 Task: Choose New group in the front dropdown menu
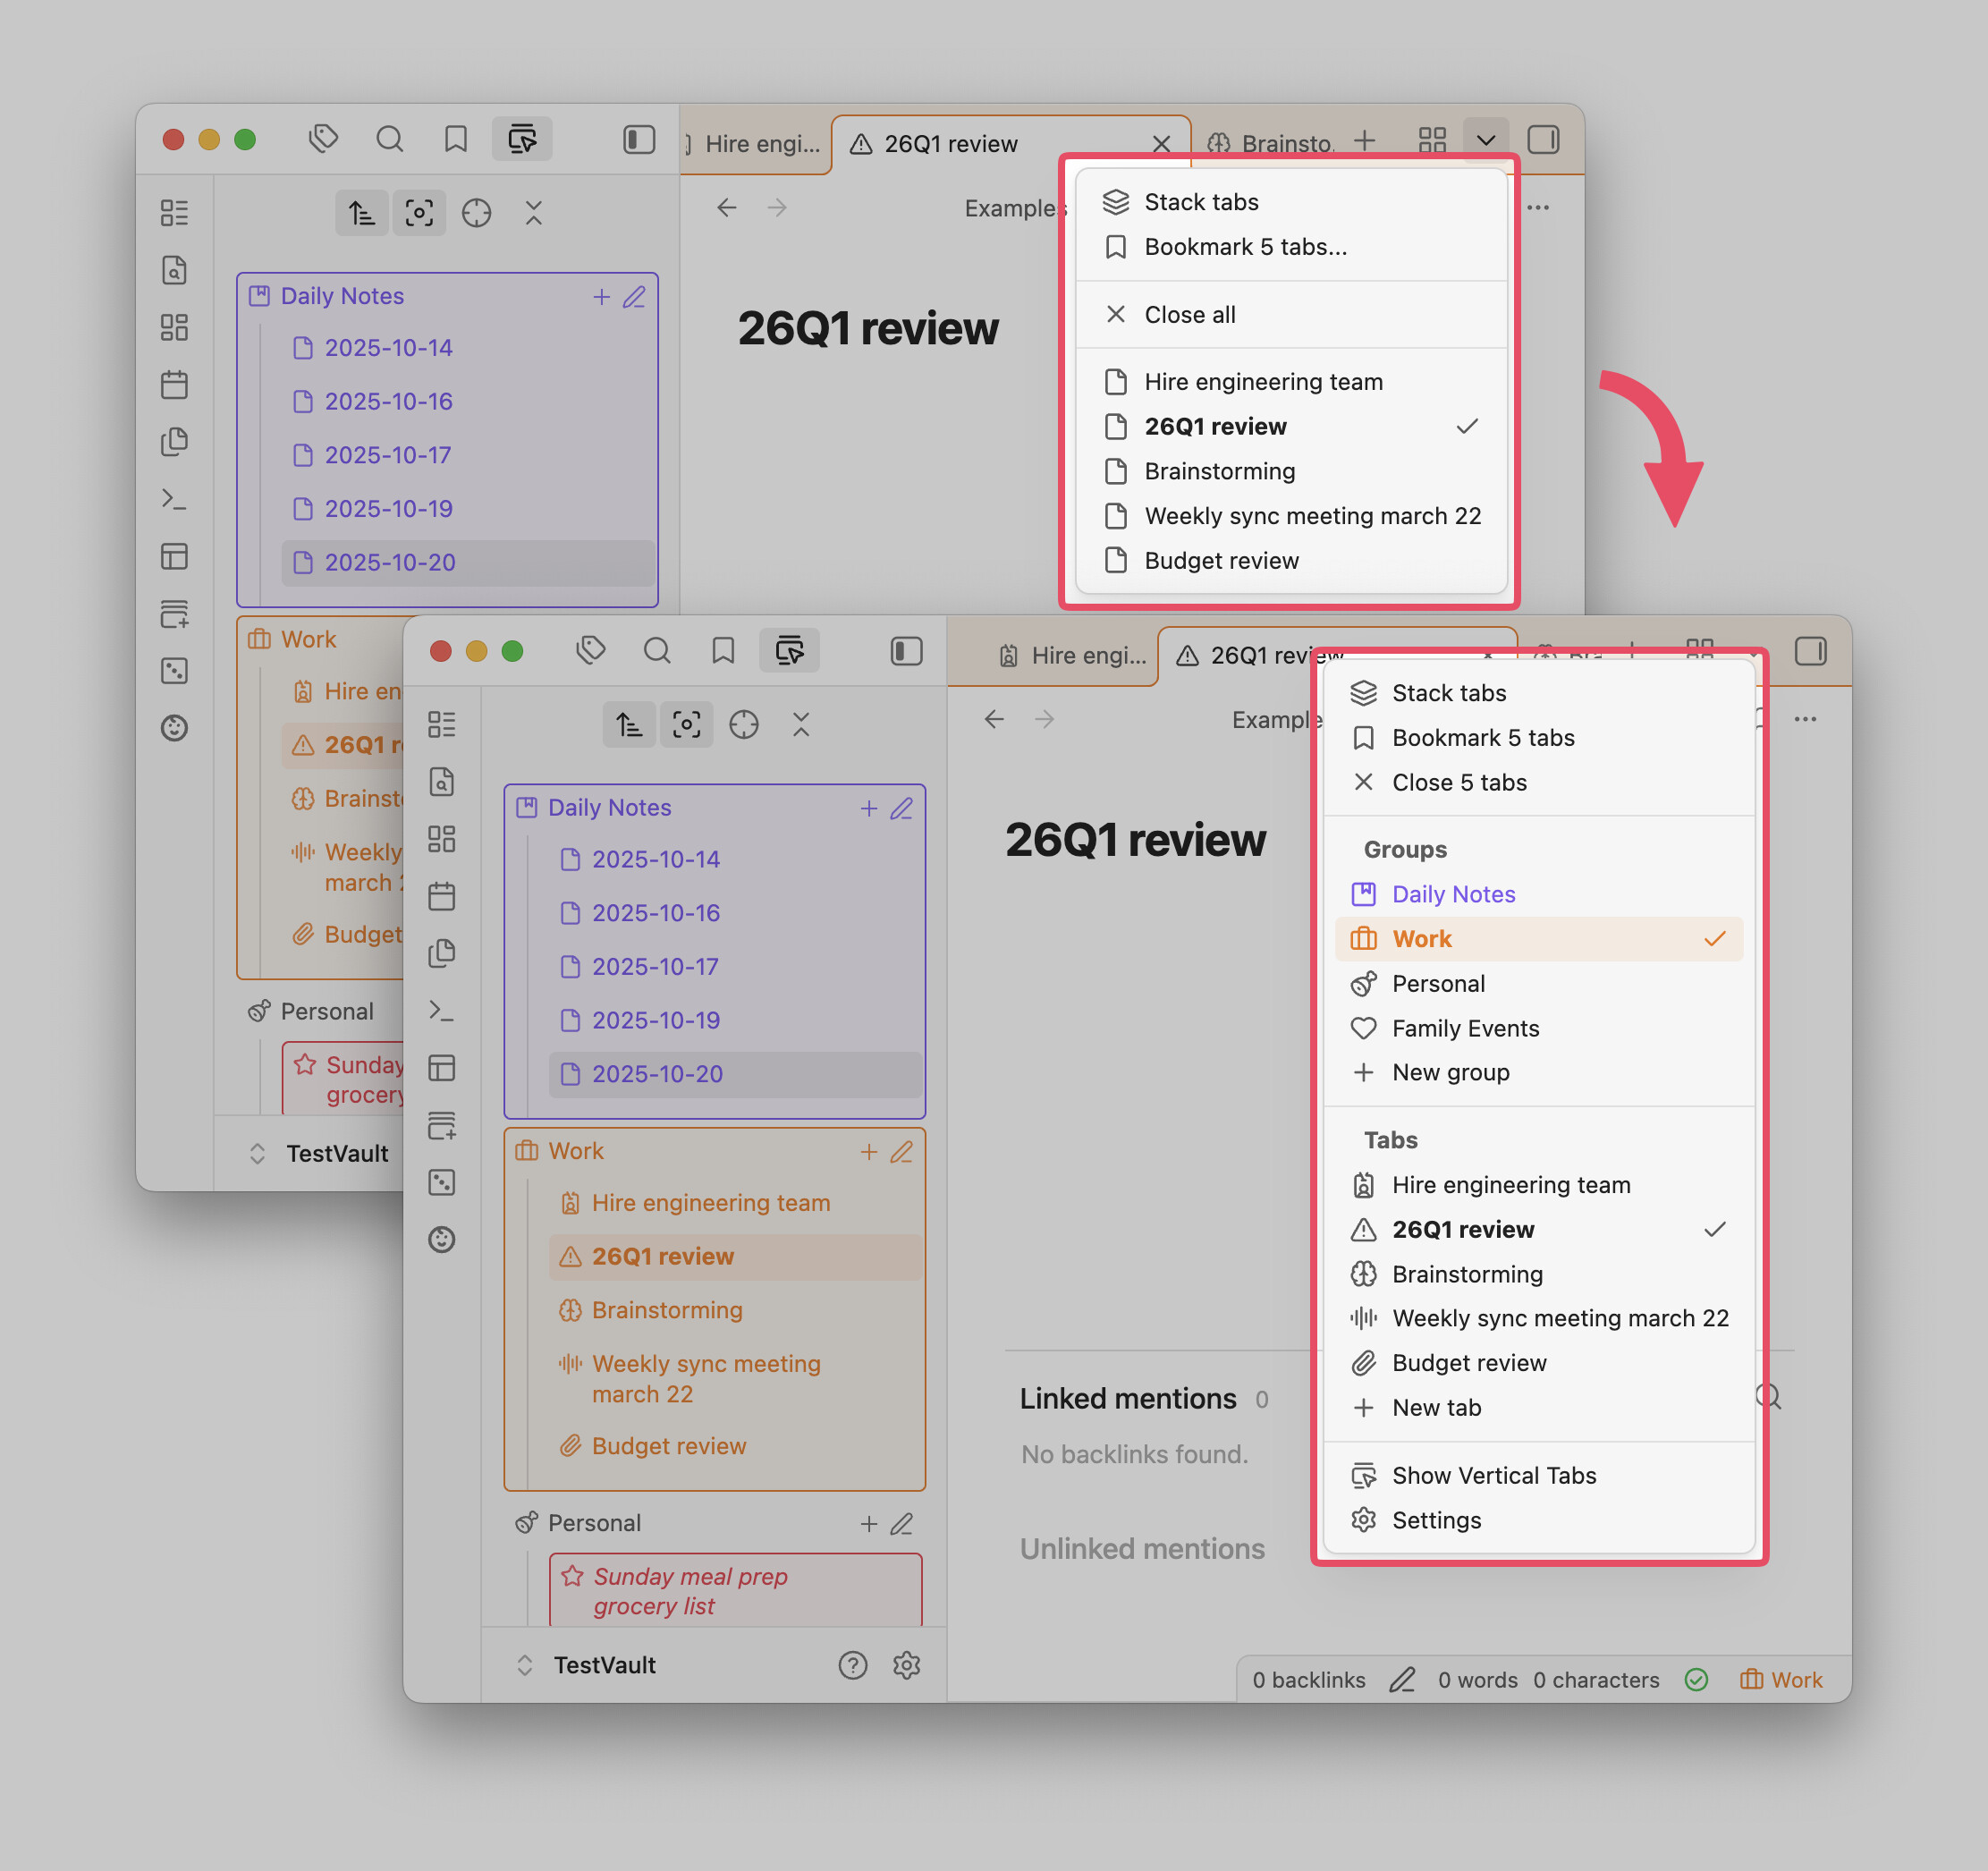coord(1539,1072)
